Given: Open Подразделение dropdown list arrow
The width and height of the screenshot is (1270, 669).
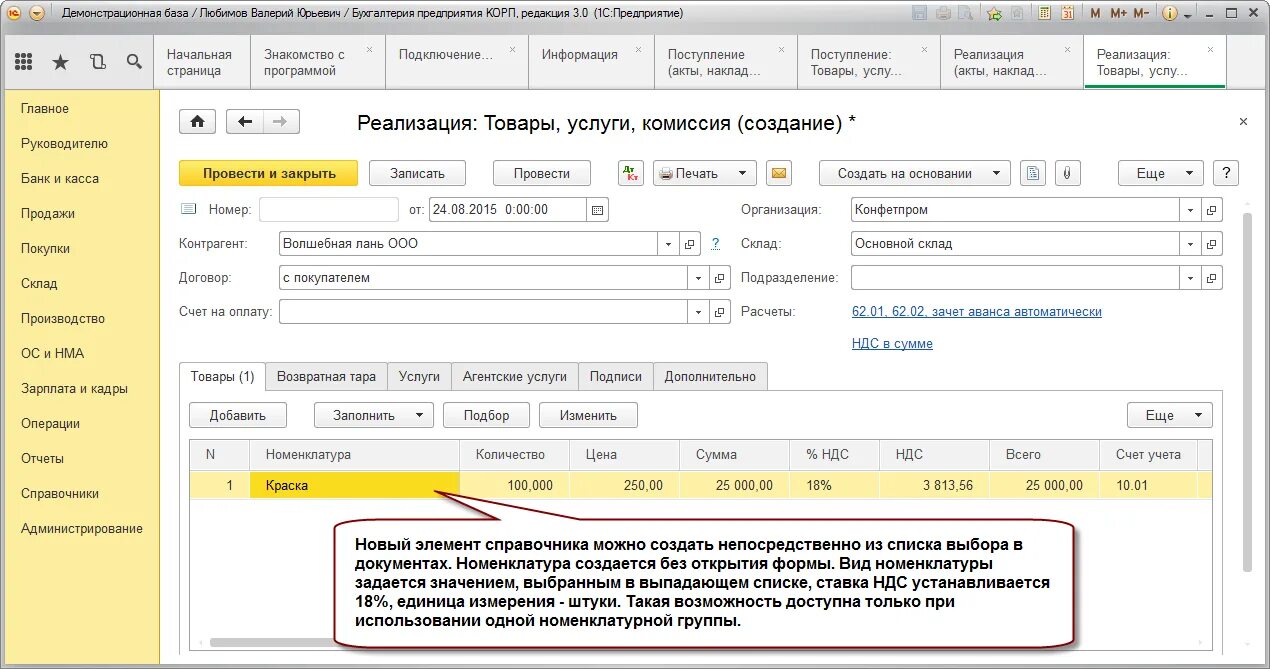Looking at the screenshot, I should pos(1190,278).
